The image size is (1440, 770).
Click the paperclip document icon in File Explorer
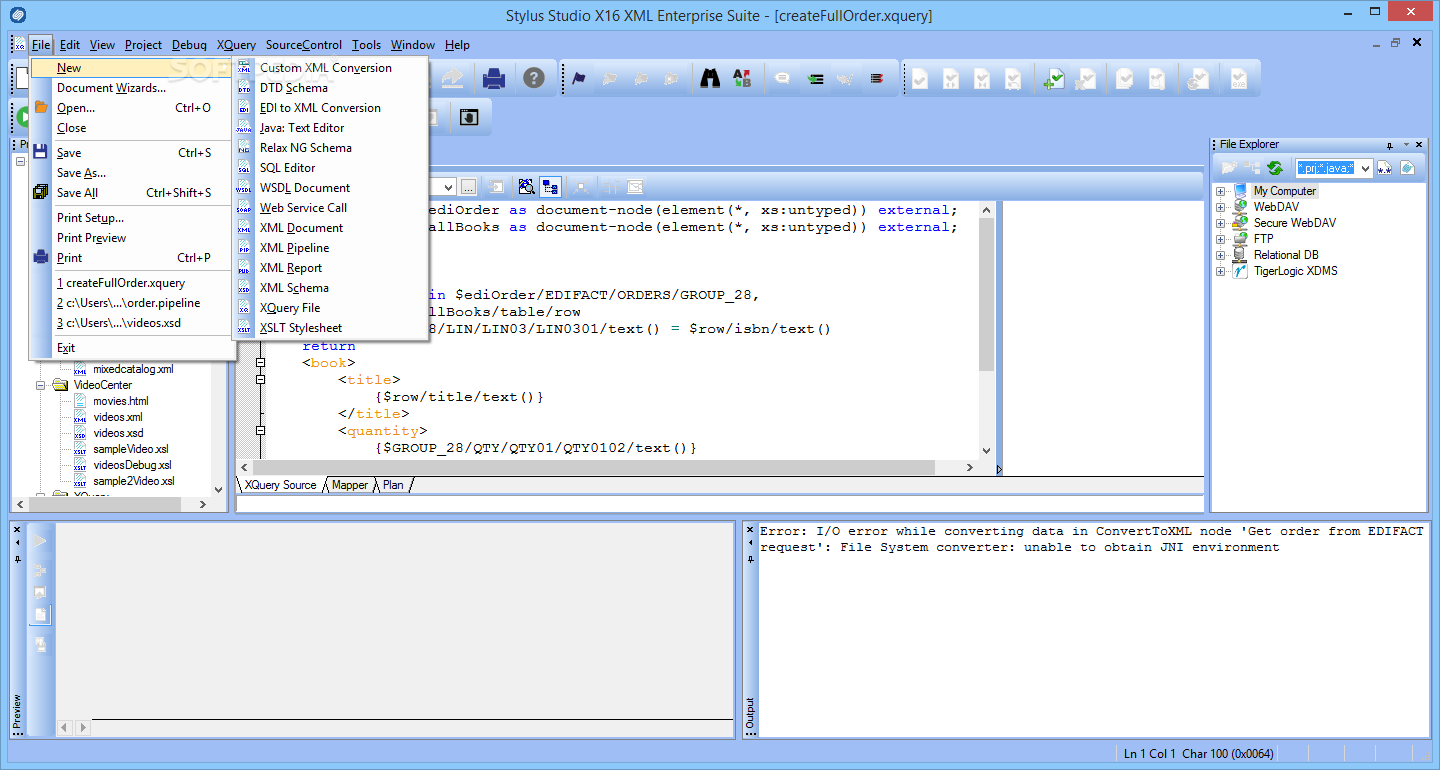tap(1407, 168)
